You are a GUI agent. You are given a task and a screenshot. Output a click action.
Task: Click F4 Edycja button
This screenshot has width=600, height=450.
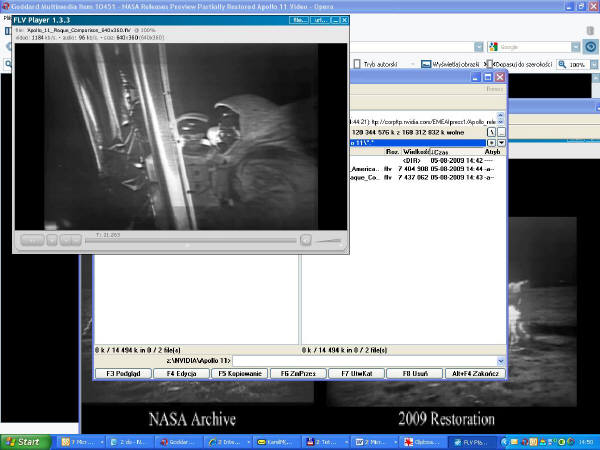coord(181,373)
